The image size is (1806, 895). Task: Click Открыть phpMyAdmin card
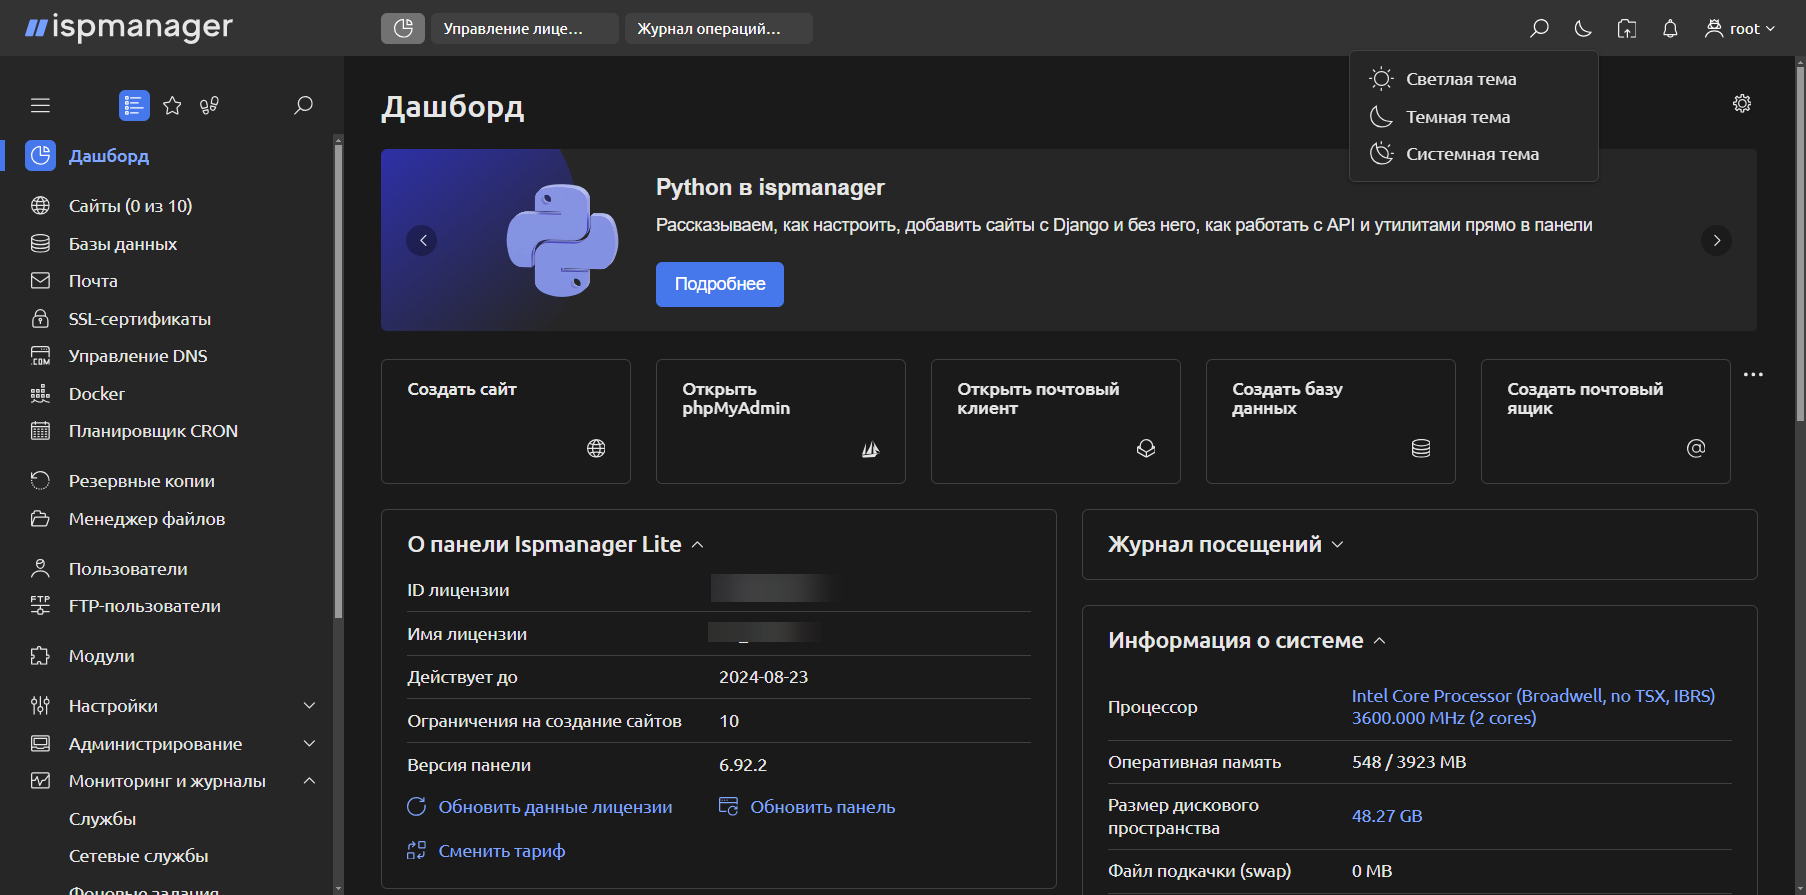coord(781,421)
